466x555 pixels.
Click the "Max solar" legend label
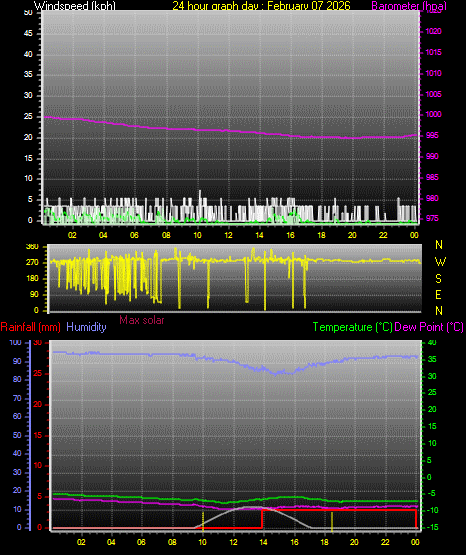pos(142,320)
